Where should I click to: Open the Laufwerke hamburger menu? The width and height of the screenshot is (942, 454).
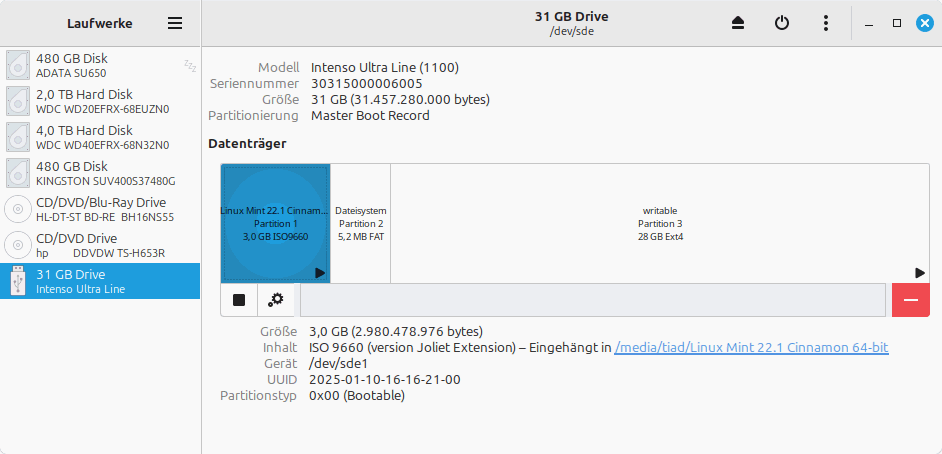(x=175, y=23)
